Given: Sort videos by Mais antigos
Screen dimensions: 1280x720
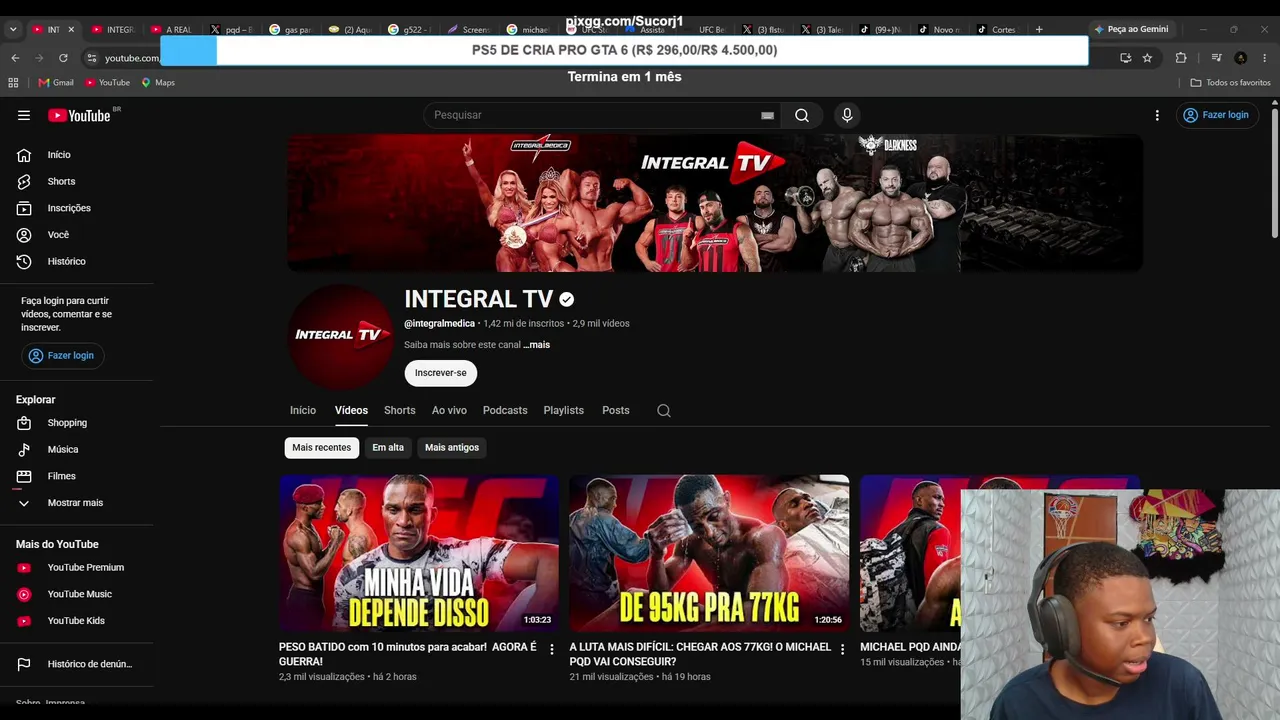Looking at the screenshot, I should [452, 448].
